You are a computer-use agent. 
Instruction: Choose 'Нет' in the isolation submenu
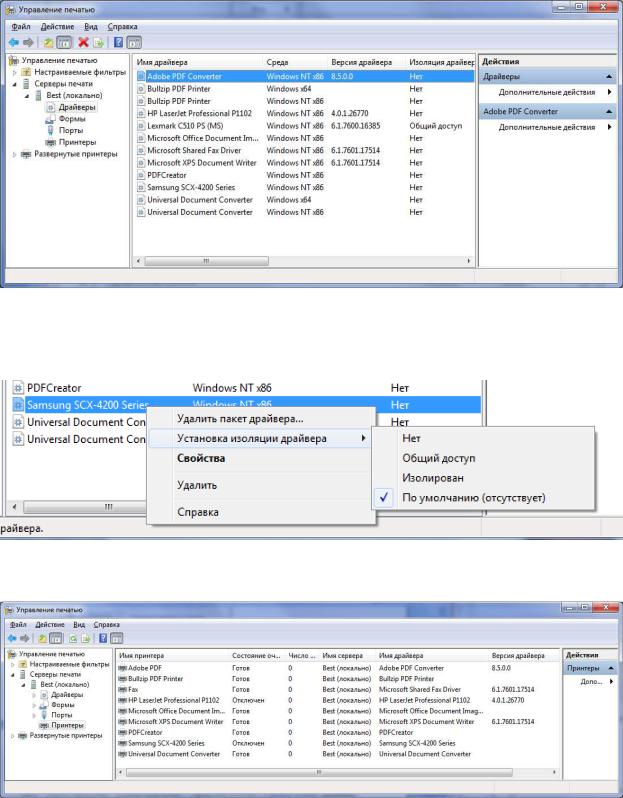(x=483, y=438)
